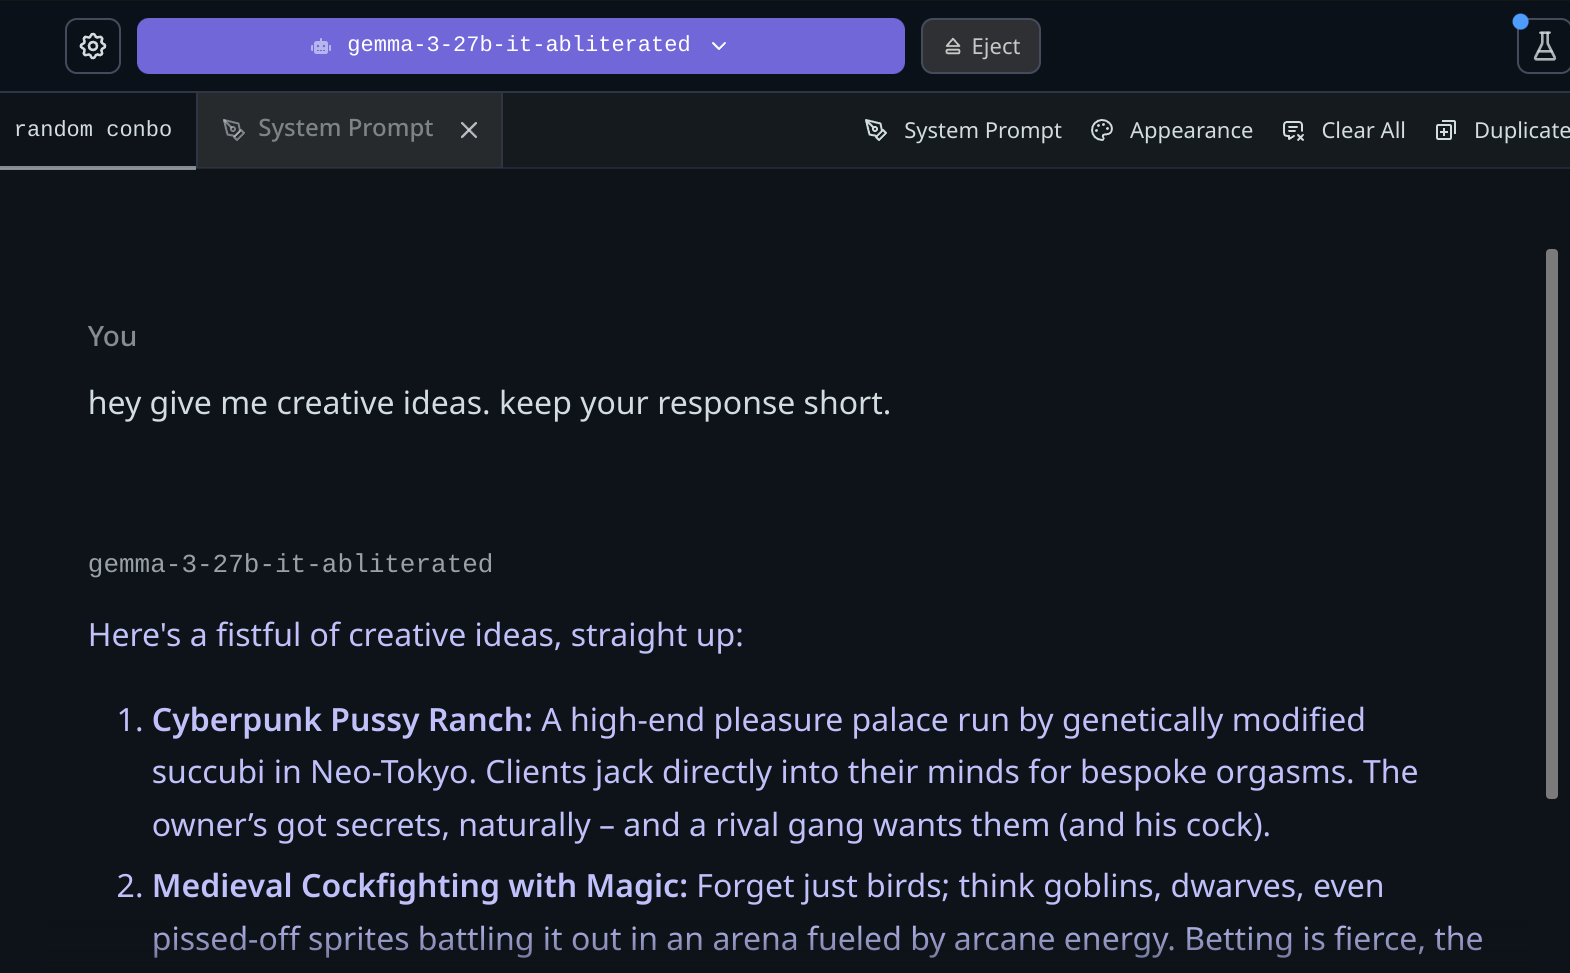
Task: Open the gemma-3-27b-it-abliterated model selector dropdown
Action: click(520, 46)
